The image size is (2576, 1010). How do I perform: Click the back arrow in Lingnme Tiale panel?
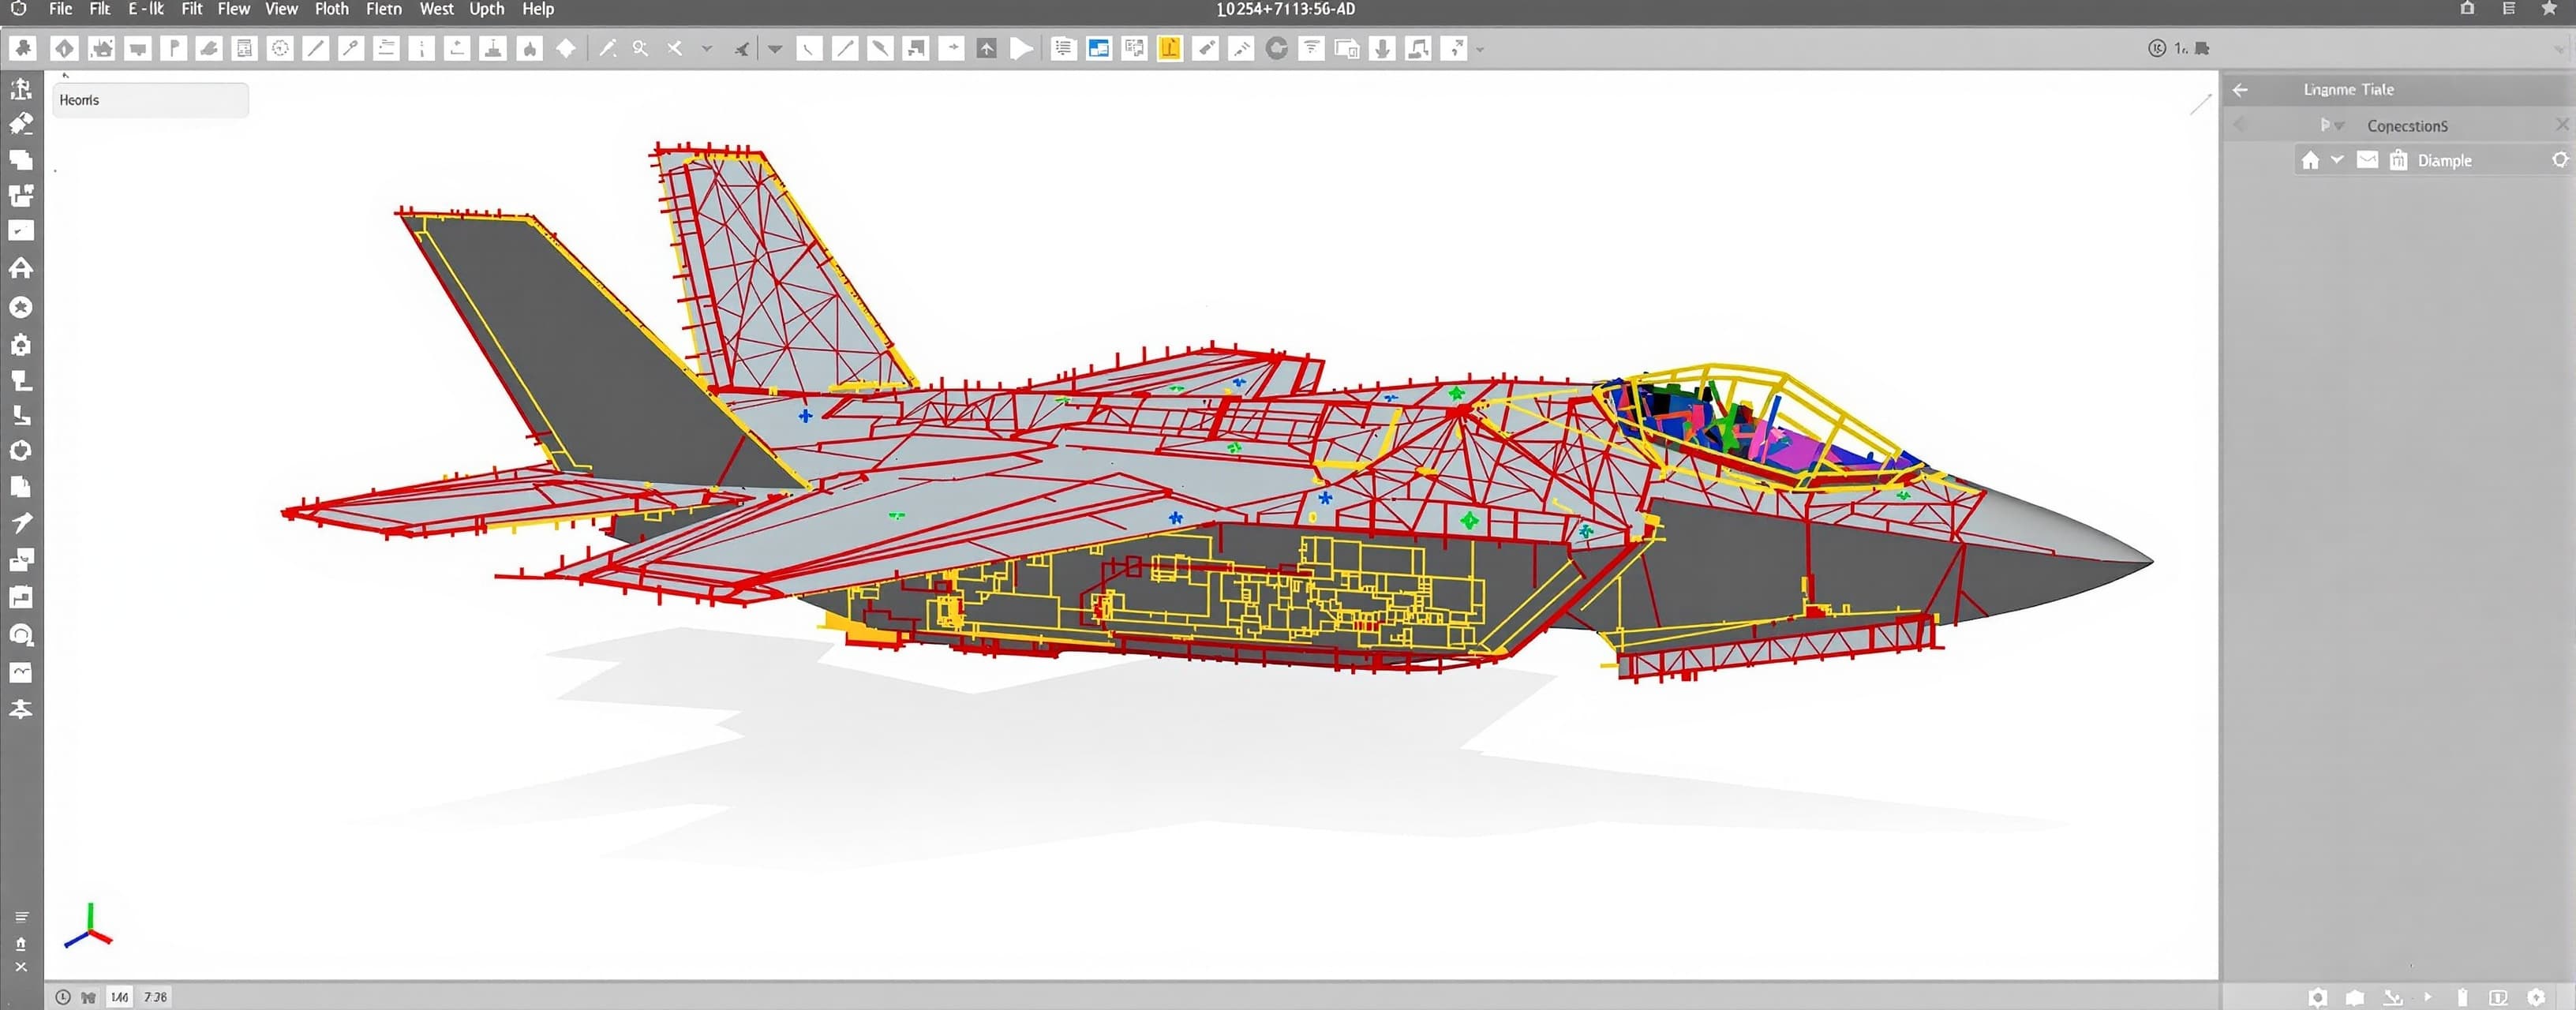pos(2240,89)
